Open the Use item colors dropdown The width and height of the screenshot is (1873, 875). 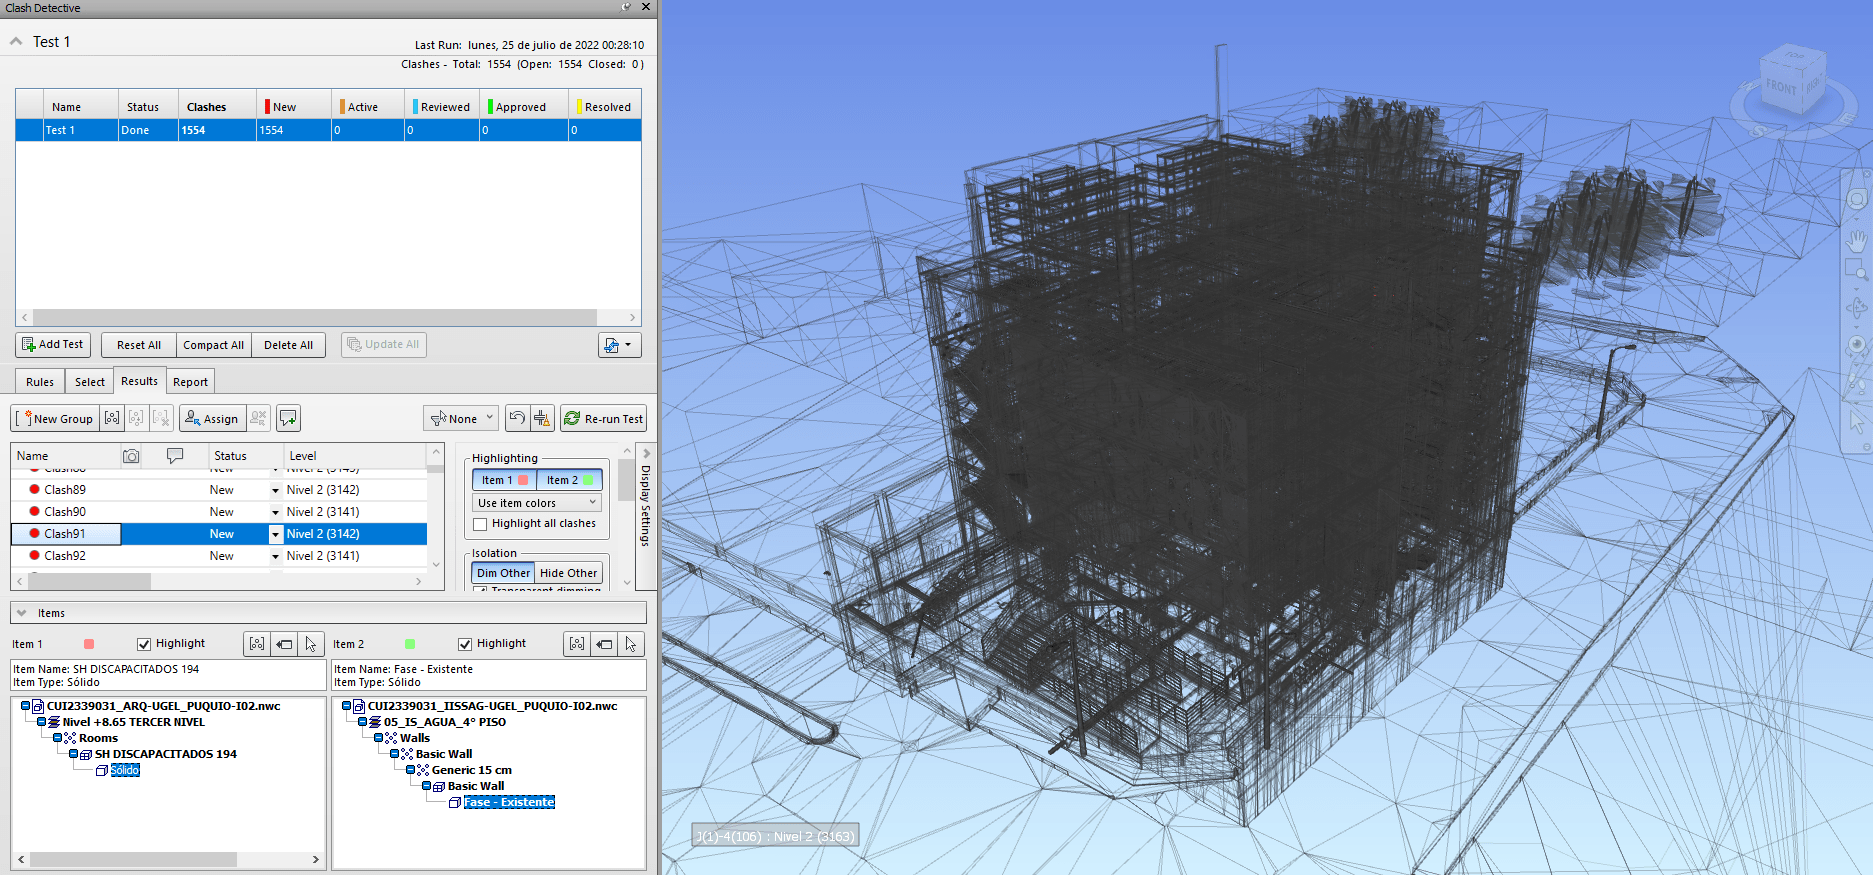pyautogui.click(x=537, y=503)
